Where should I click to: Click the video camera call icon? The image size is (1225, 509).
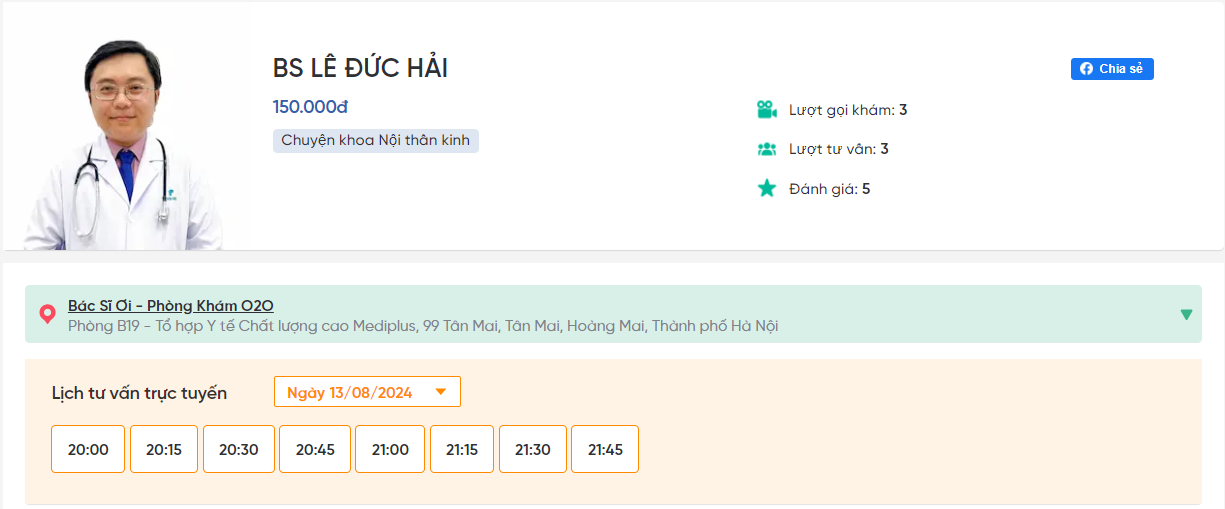click(x=767, y=110)
